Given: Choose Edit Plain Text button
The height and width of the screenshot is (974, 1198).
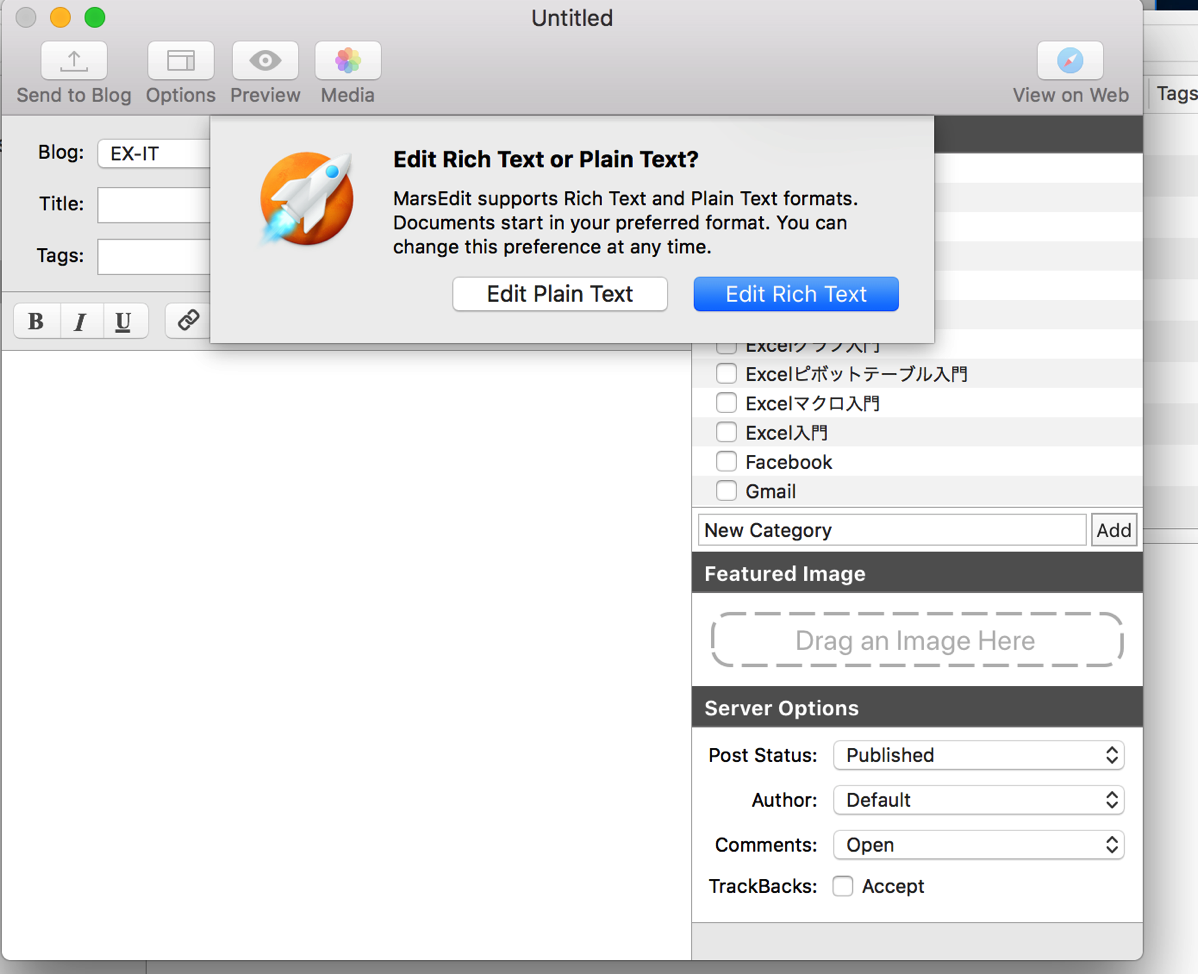Looking at the screenshot, I should point(560,294).
